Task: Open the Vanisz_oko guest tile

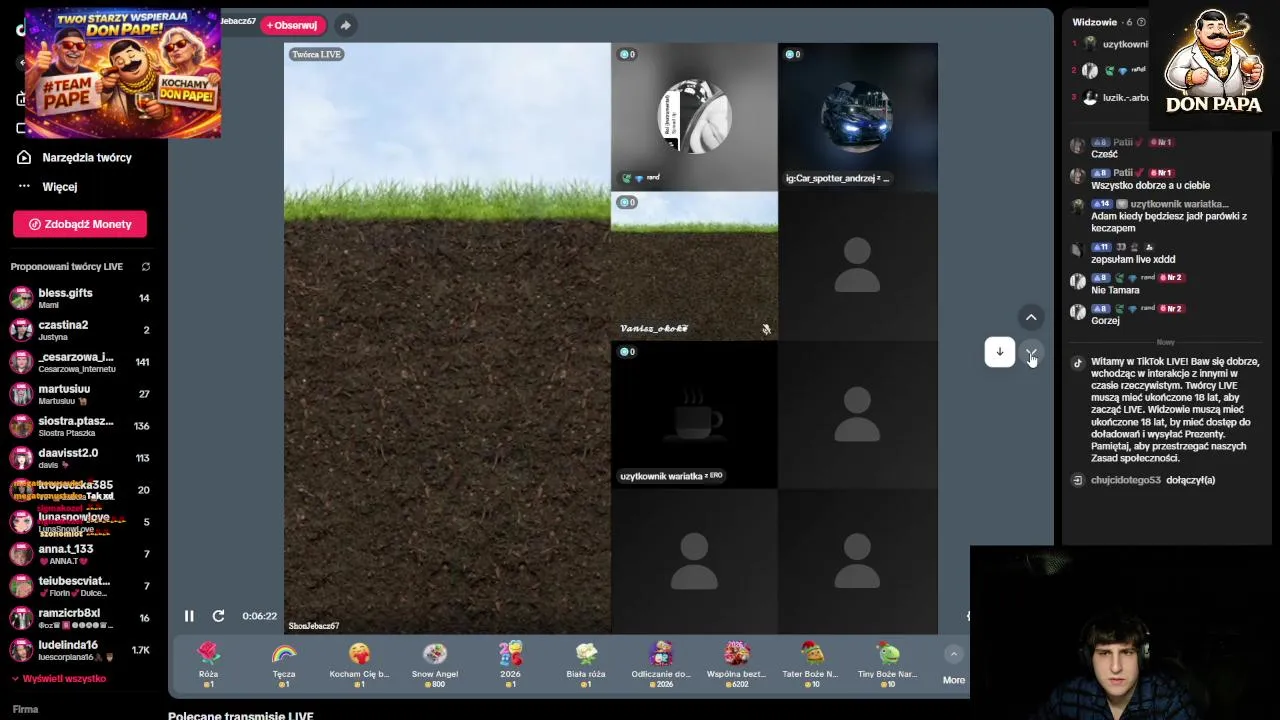Action: (694, 265)
